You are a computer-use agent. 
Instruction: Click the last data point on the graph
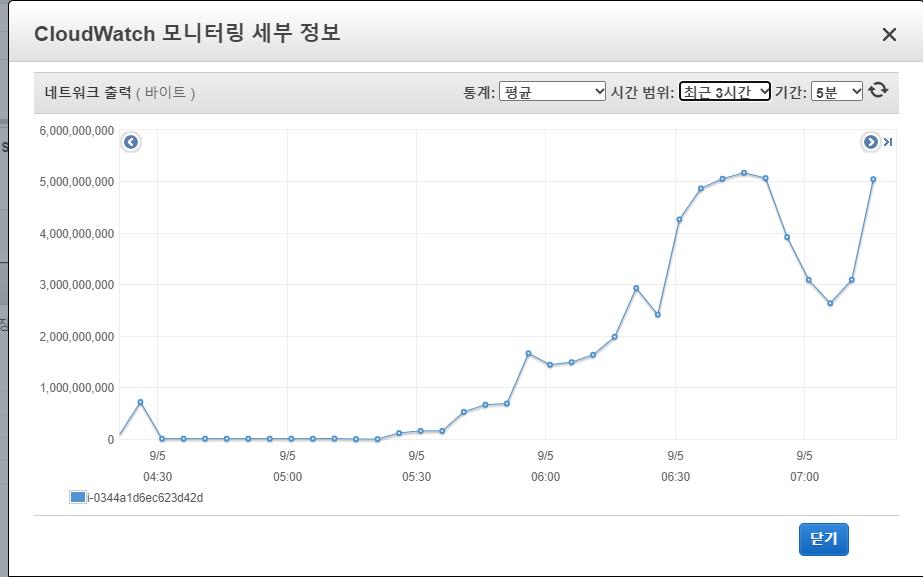coord(873,180)
